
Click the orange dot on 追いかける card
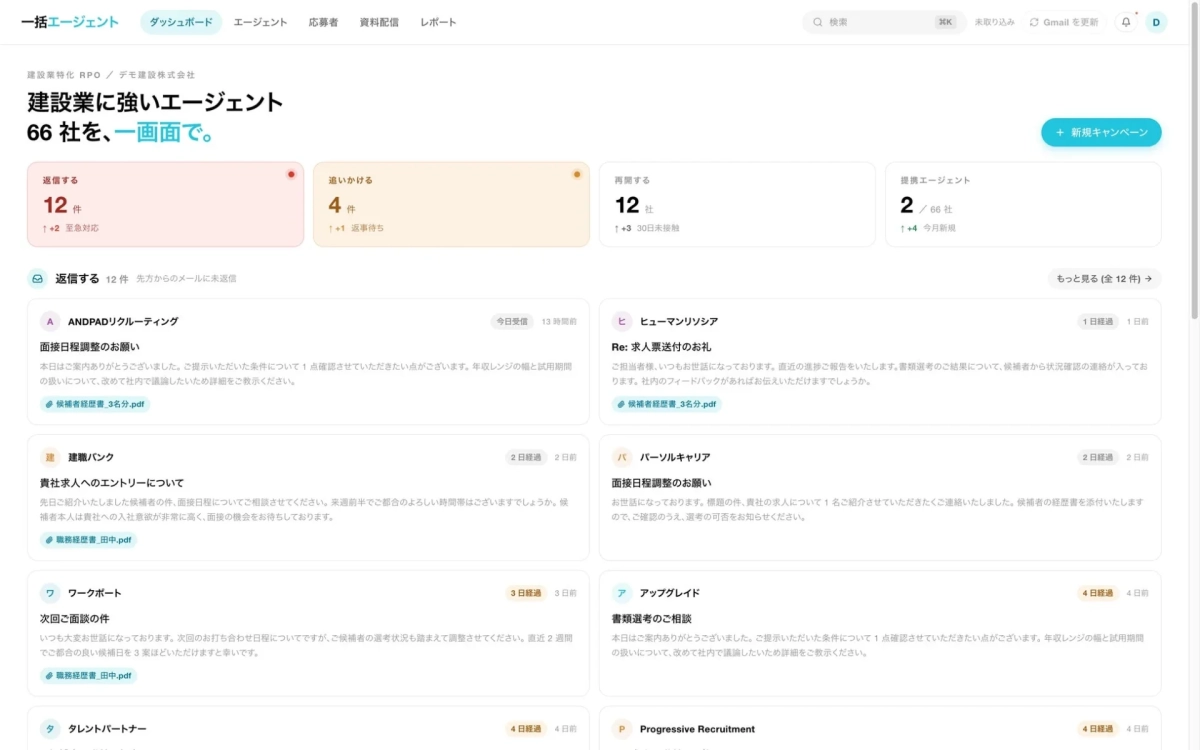point(577,174)
